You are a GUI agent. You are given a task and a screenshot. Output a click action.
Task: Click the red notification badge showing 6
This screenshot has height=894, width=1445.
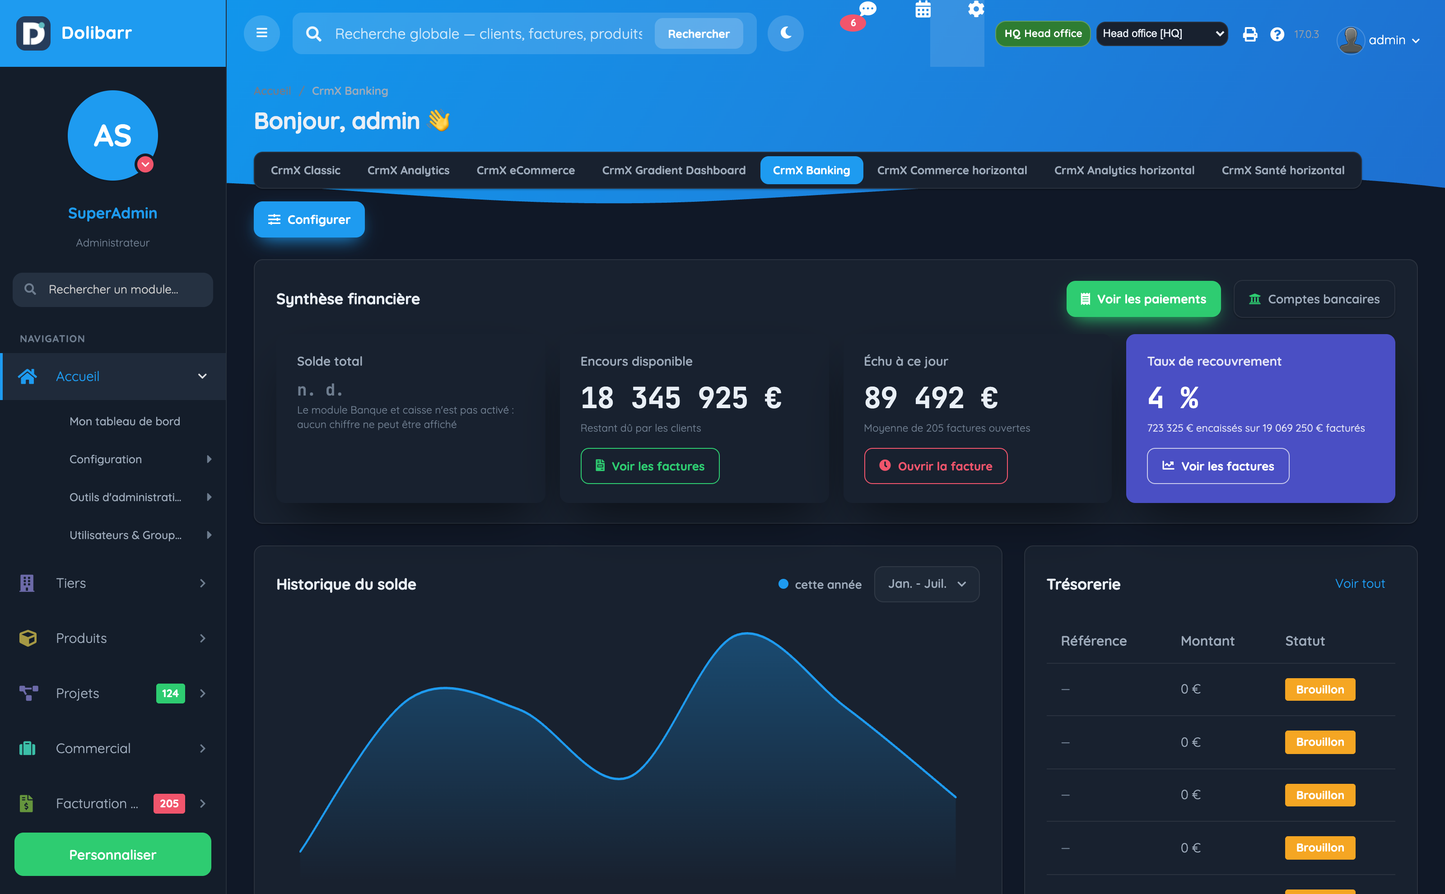pyautogui.click(x=853, y=23)
